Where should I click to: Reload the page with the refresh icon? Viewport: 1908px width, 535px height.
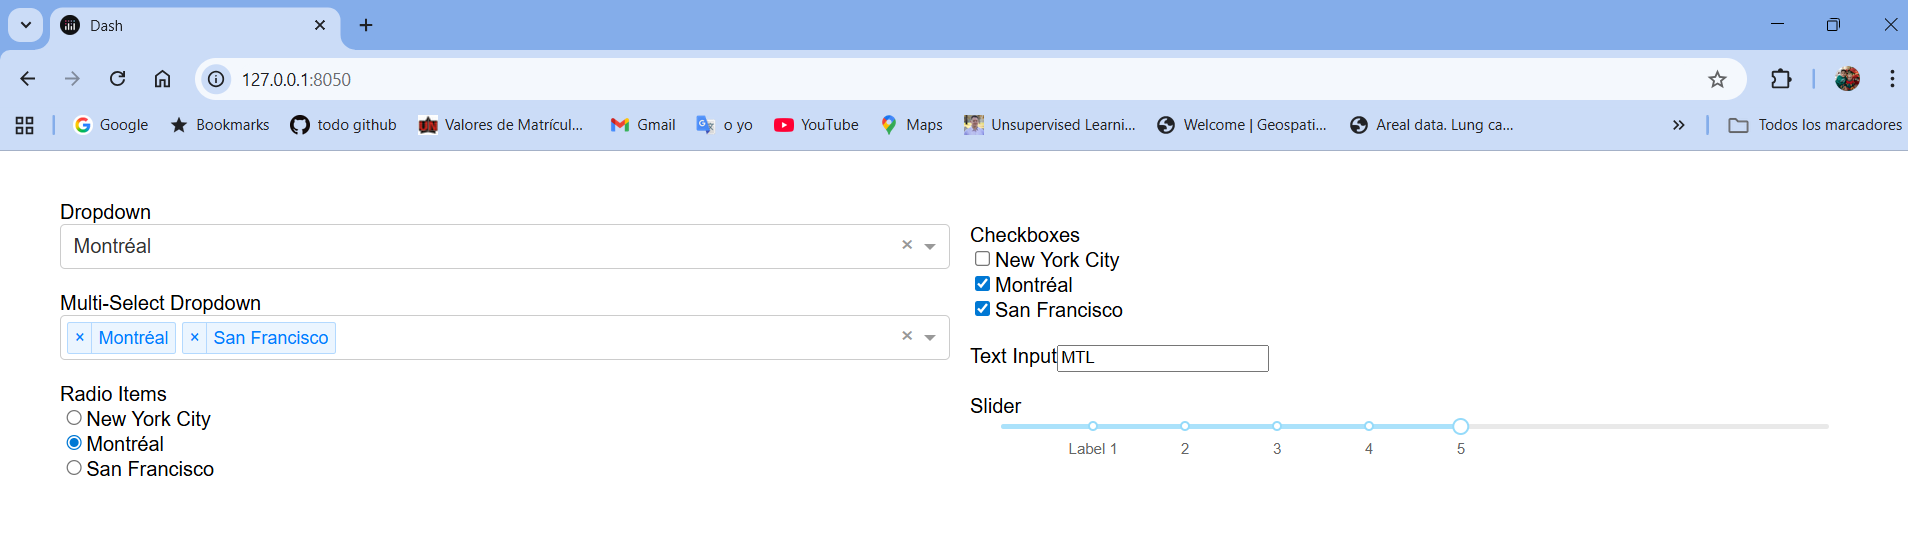pos(117,79)
